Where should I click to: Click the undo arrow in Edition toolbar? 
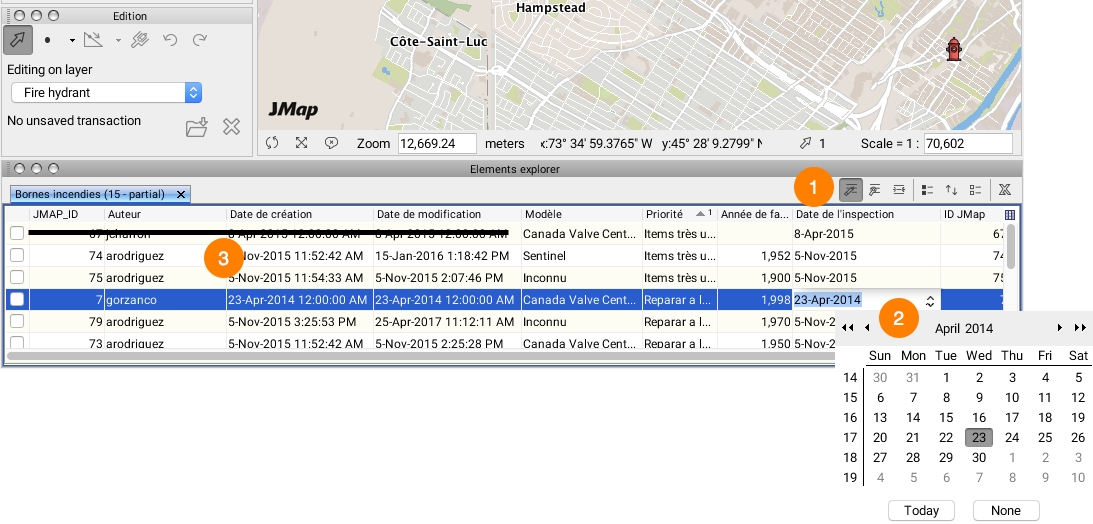coord(170,40)
